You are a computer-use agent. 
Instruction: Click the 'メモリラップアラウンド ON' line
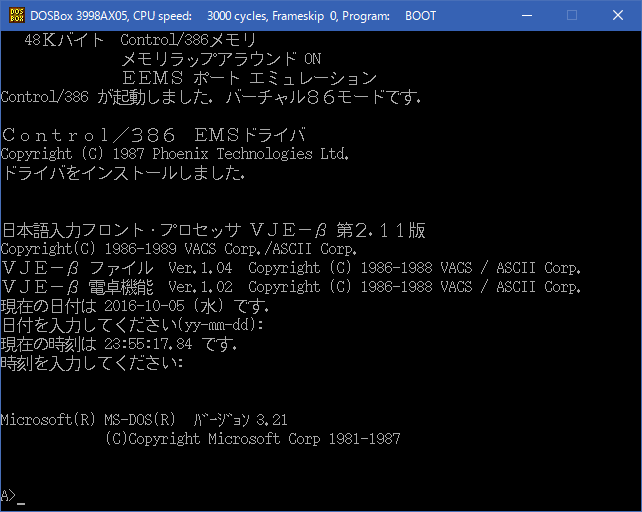(221, 59)
